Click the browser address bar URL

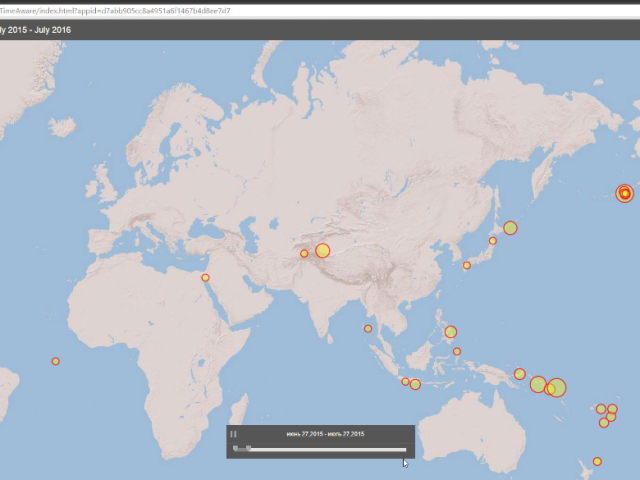coord(115,11)
